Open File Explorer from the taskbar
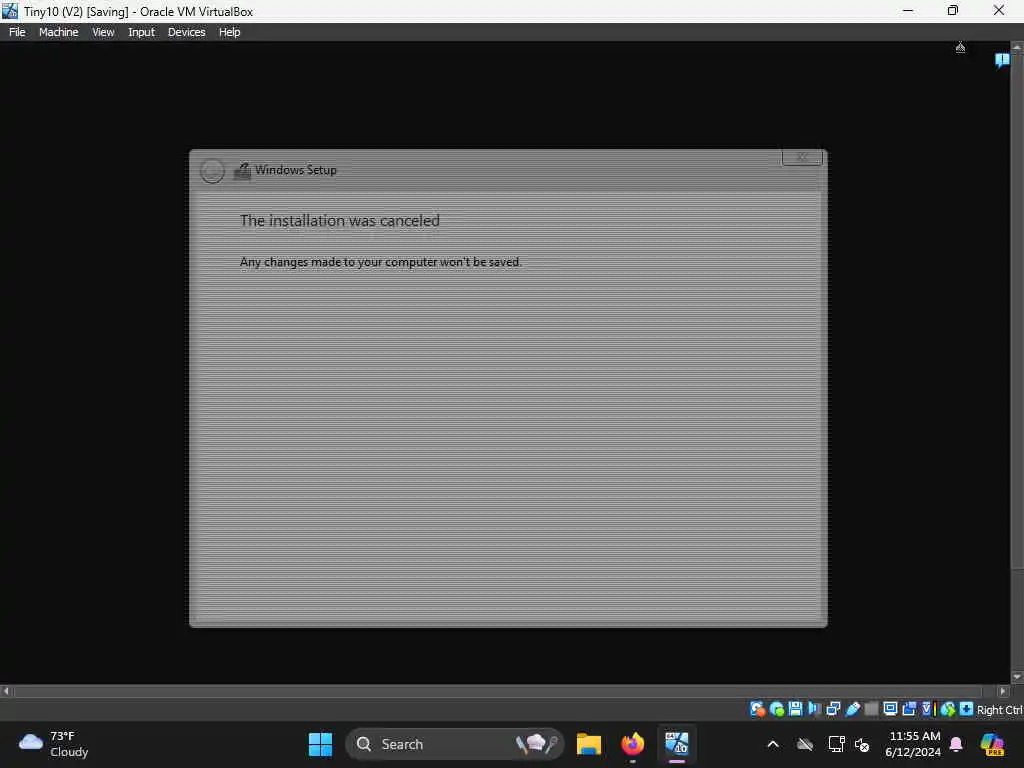 [x=588, y=744]
